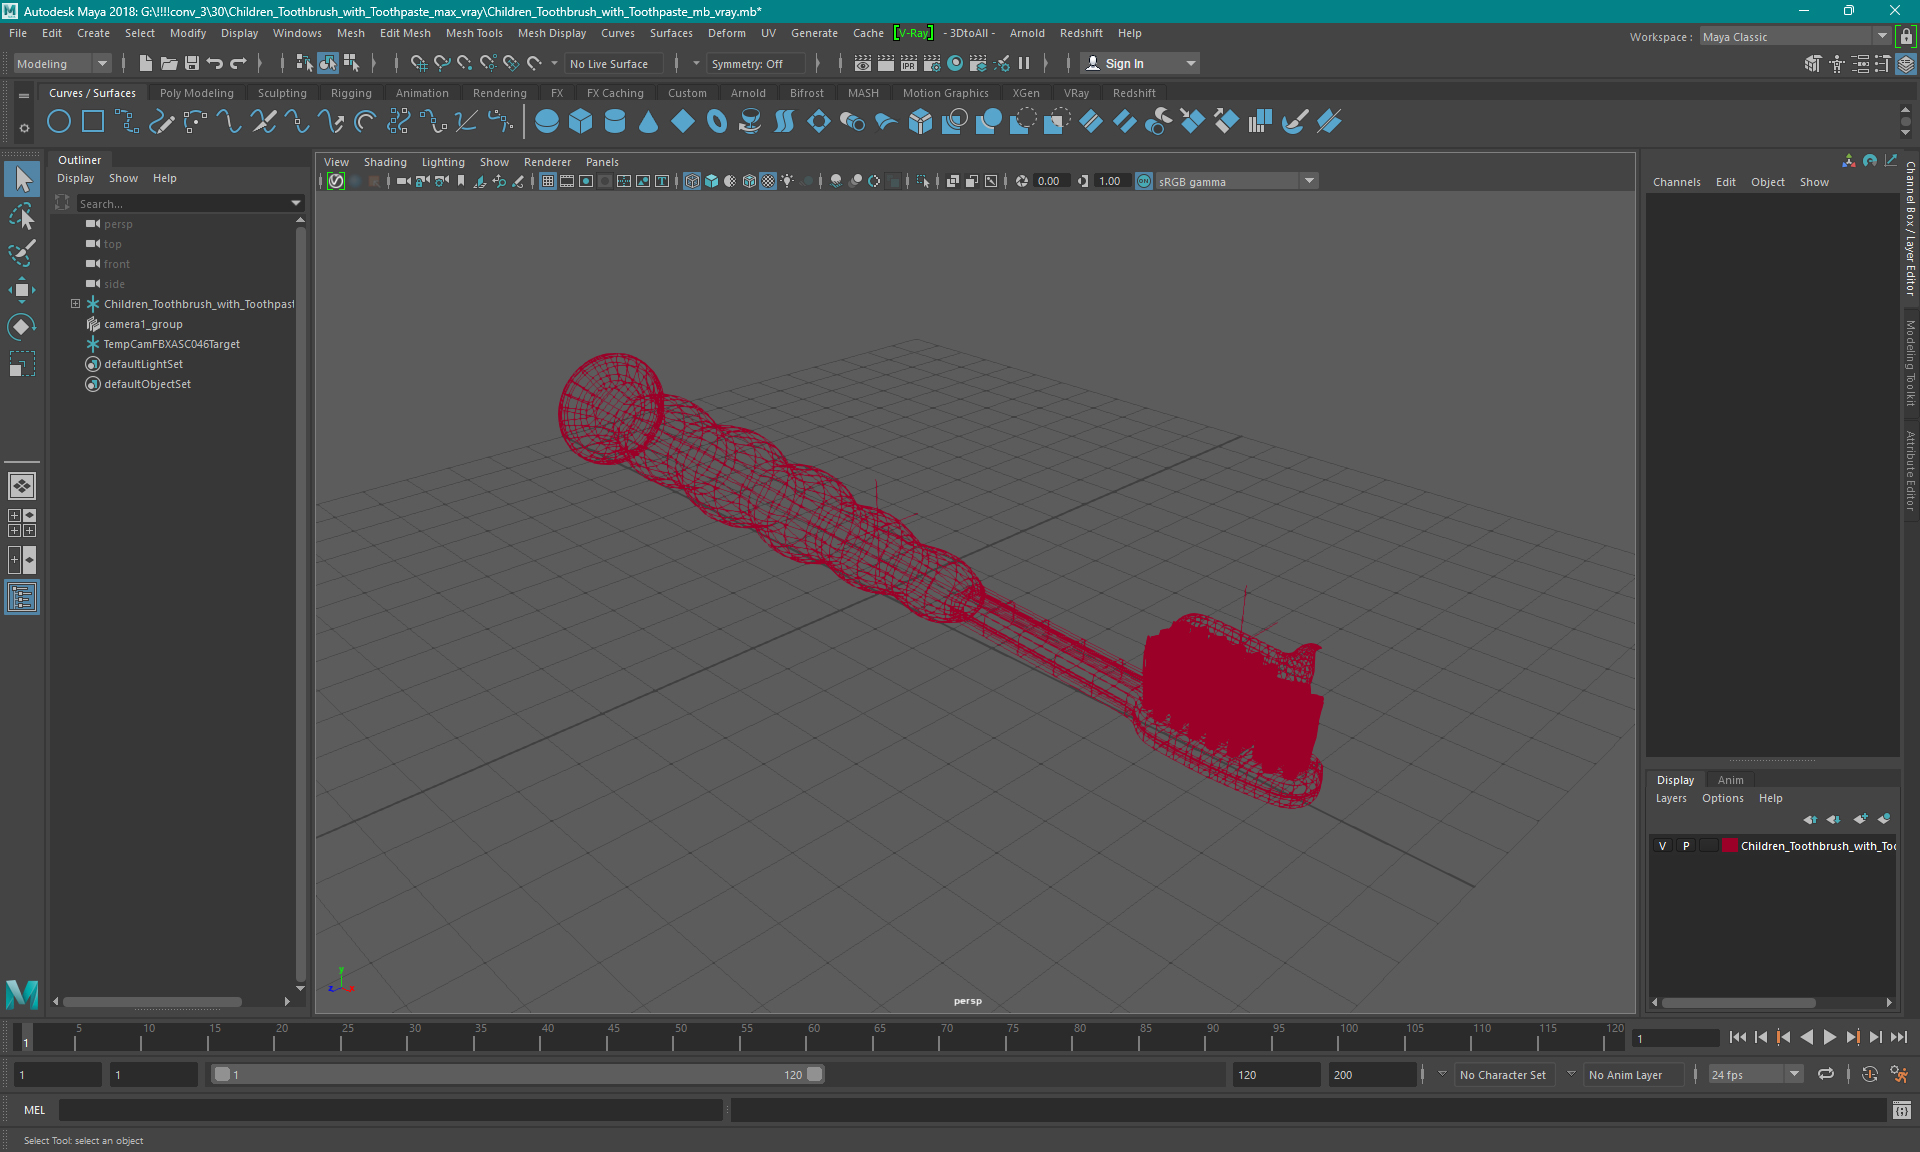Create a NURBS torus from shelf
Image resolution: width=1920 pixels, height=1152 pixels.
[717, 122]
